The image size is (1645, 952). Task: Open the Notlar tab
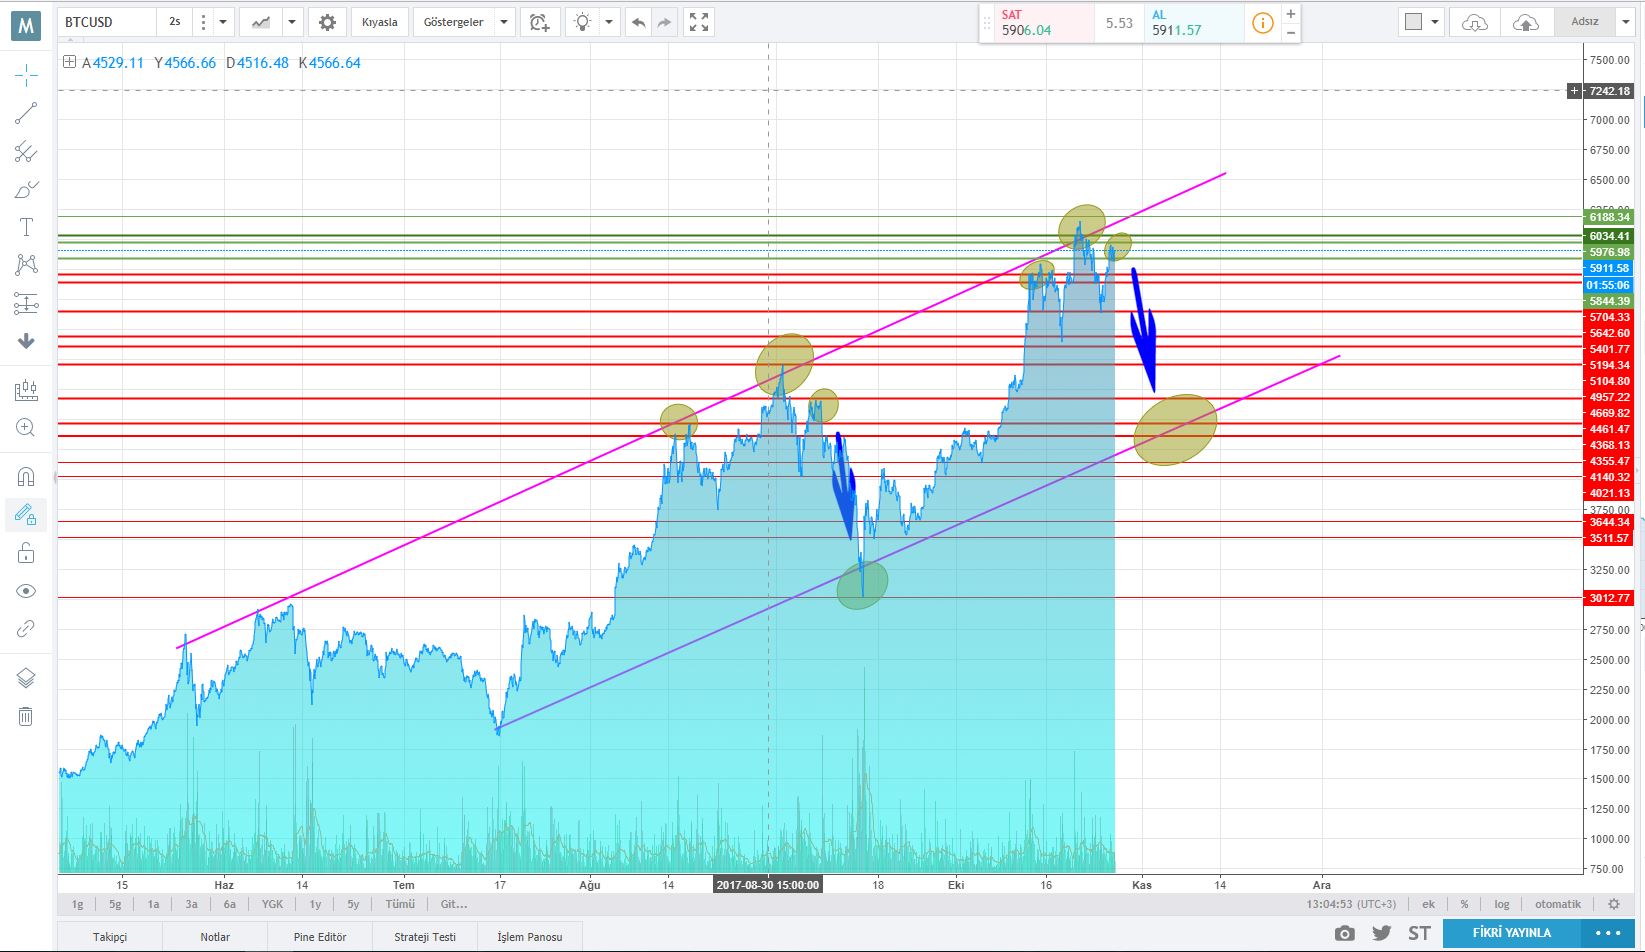pyautogui.click(x=215, y=937)
